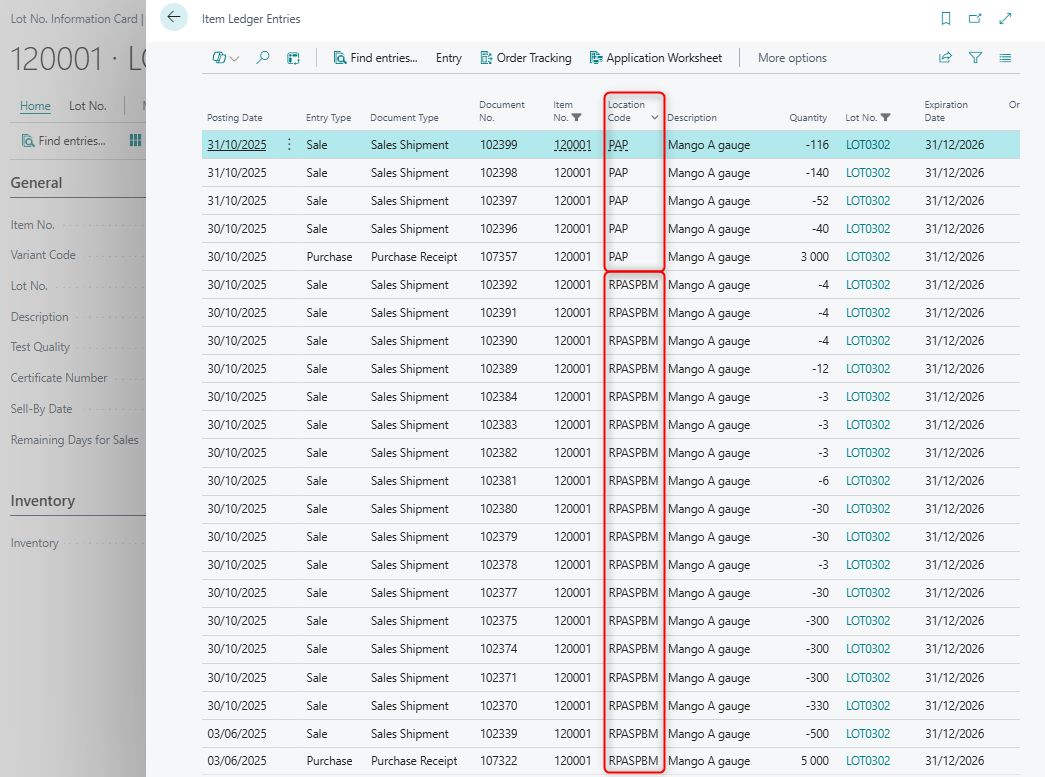Open the Item No. column filter
Viewport: 1045px width, 777px height.
tap(576, 117)
